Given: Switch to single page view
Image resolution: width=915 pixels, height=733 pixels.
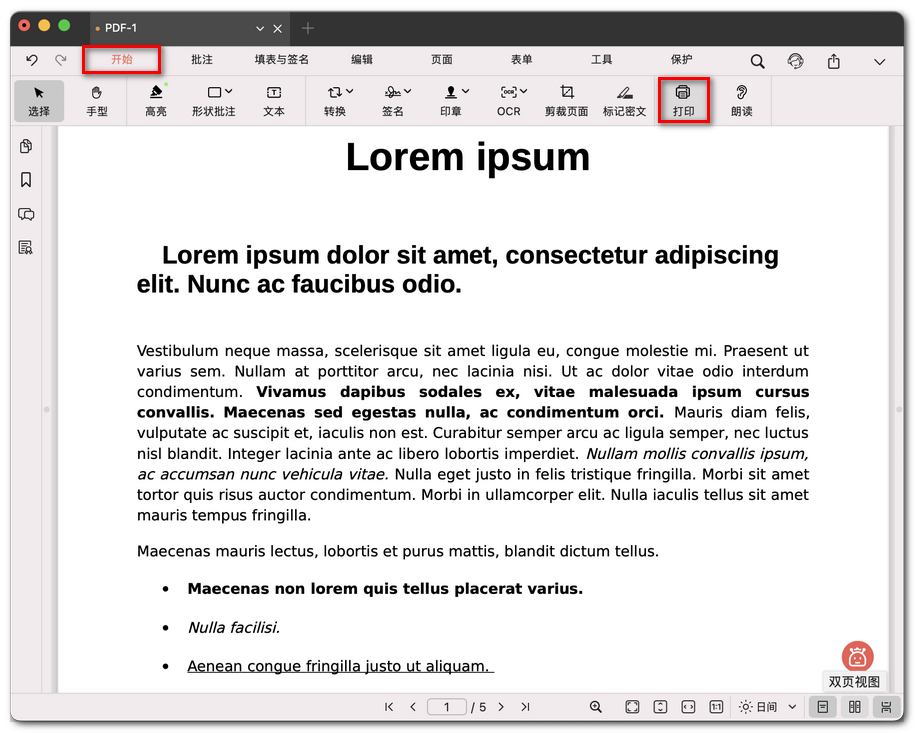Looking at the screenshot, I should coord(823,707).
